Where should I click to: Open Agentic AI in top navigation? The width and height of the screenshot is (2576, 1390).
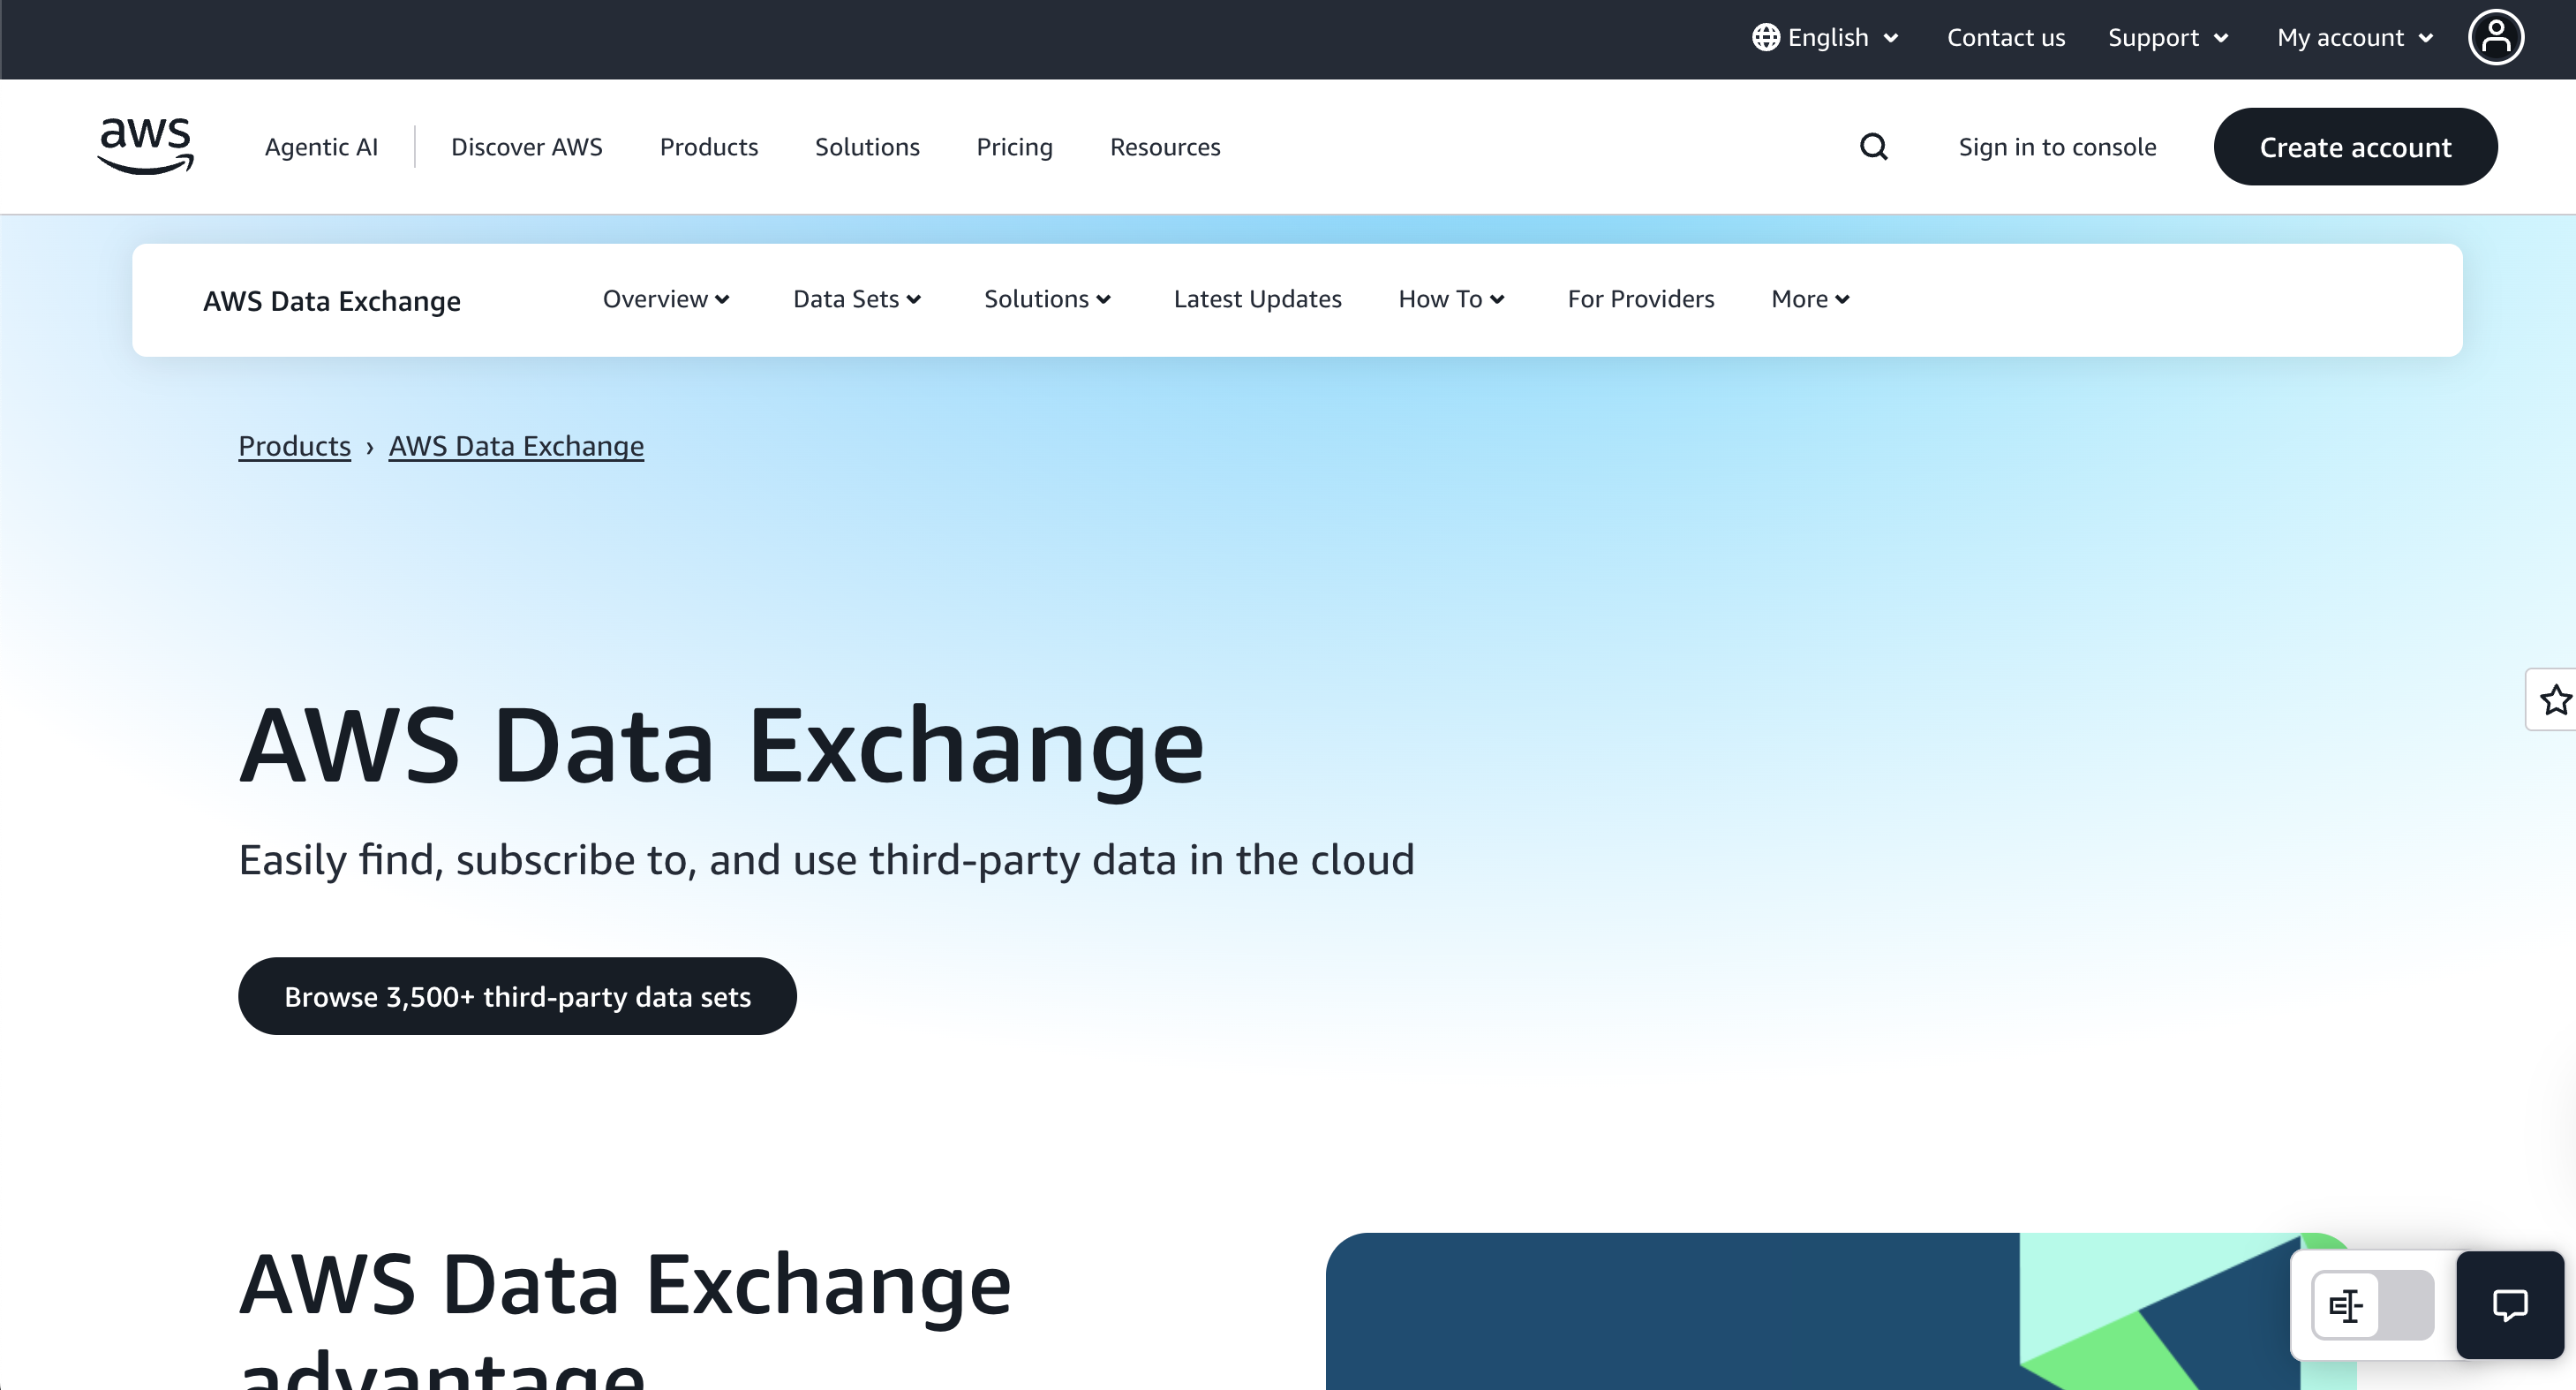[x=321, y=147]
